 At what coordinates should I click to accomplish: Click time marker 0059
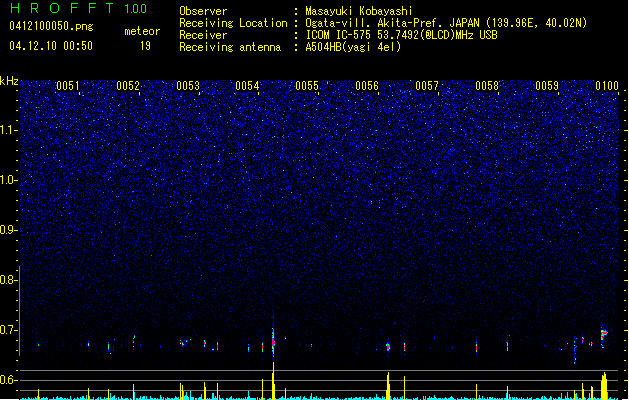coord(547,86)
